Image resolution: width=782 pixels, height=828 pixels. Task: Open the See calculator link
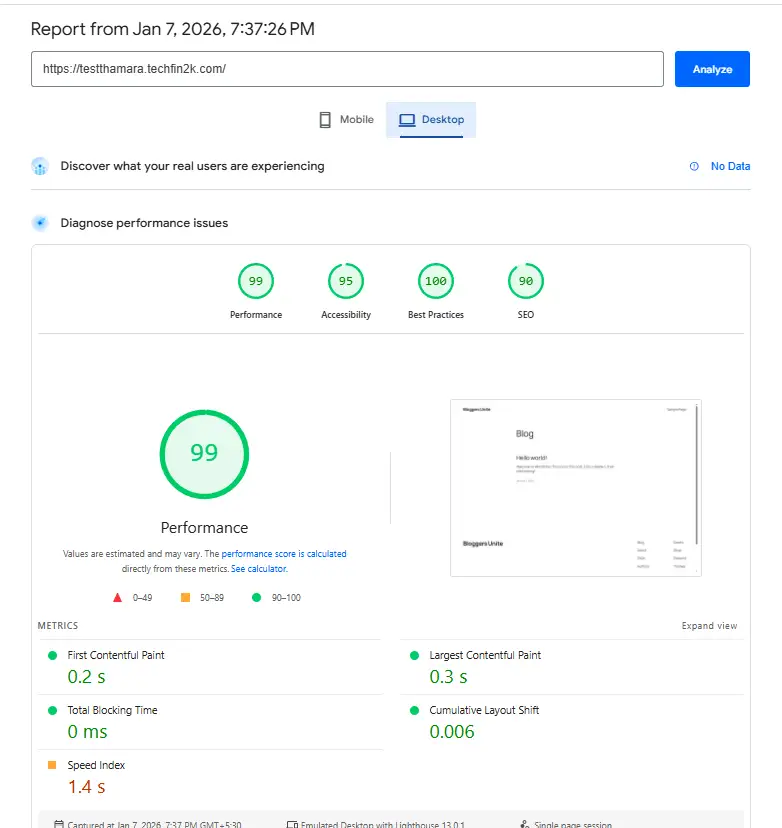click(259, 569)
